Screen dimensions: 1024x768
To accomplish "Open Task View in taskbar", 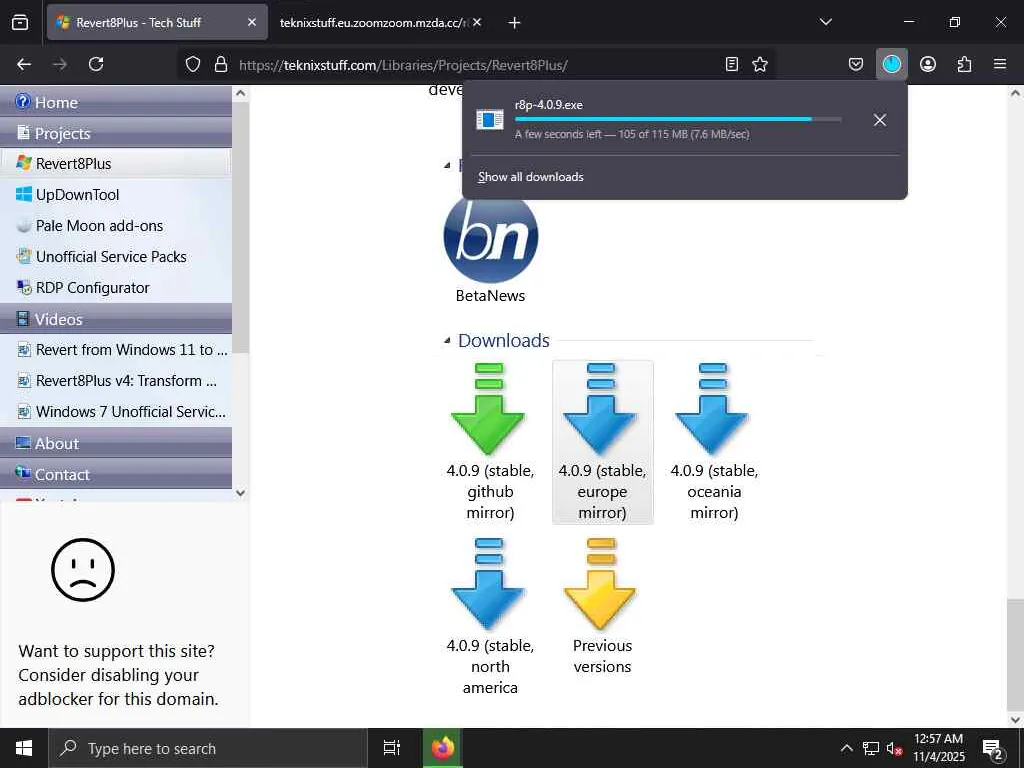I will [x=392, y=748].
